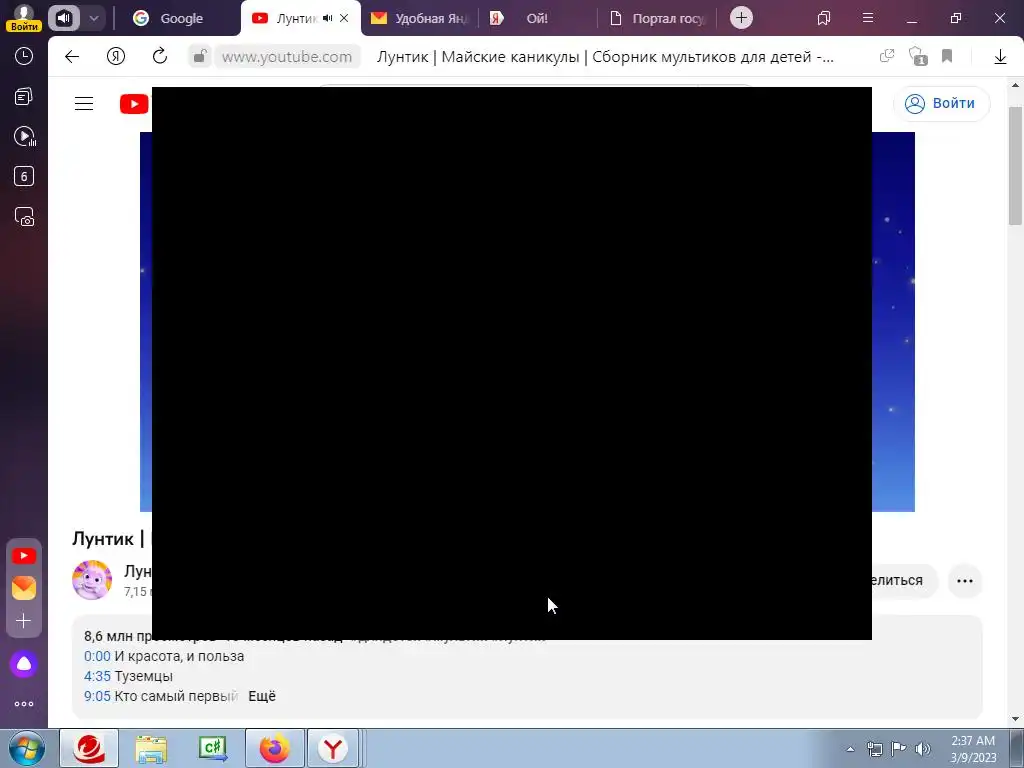Launch Alice voice assistant in the sidebar
1024x768 pixels.
(24, 664)
